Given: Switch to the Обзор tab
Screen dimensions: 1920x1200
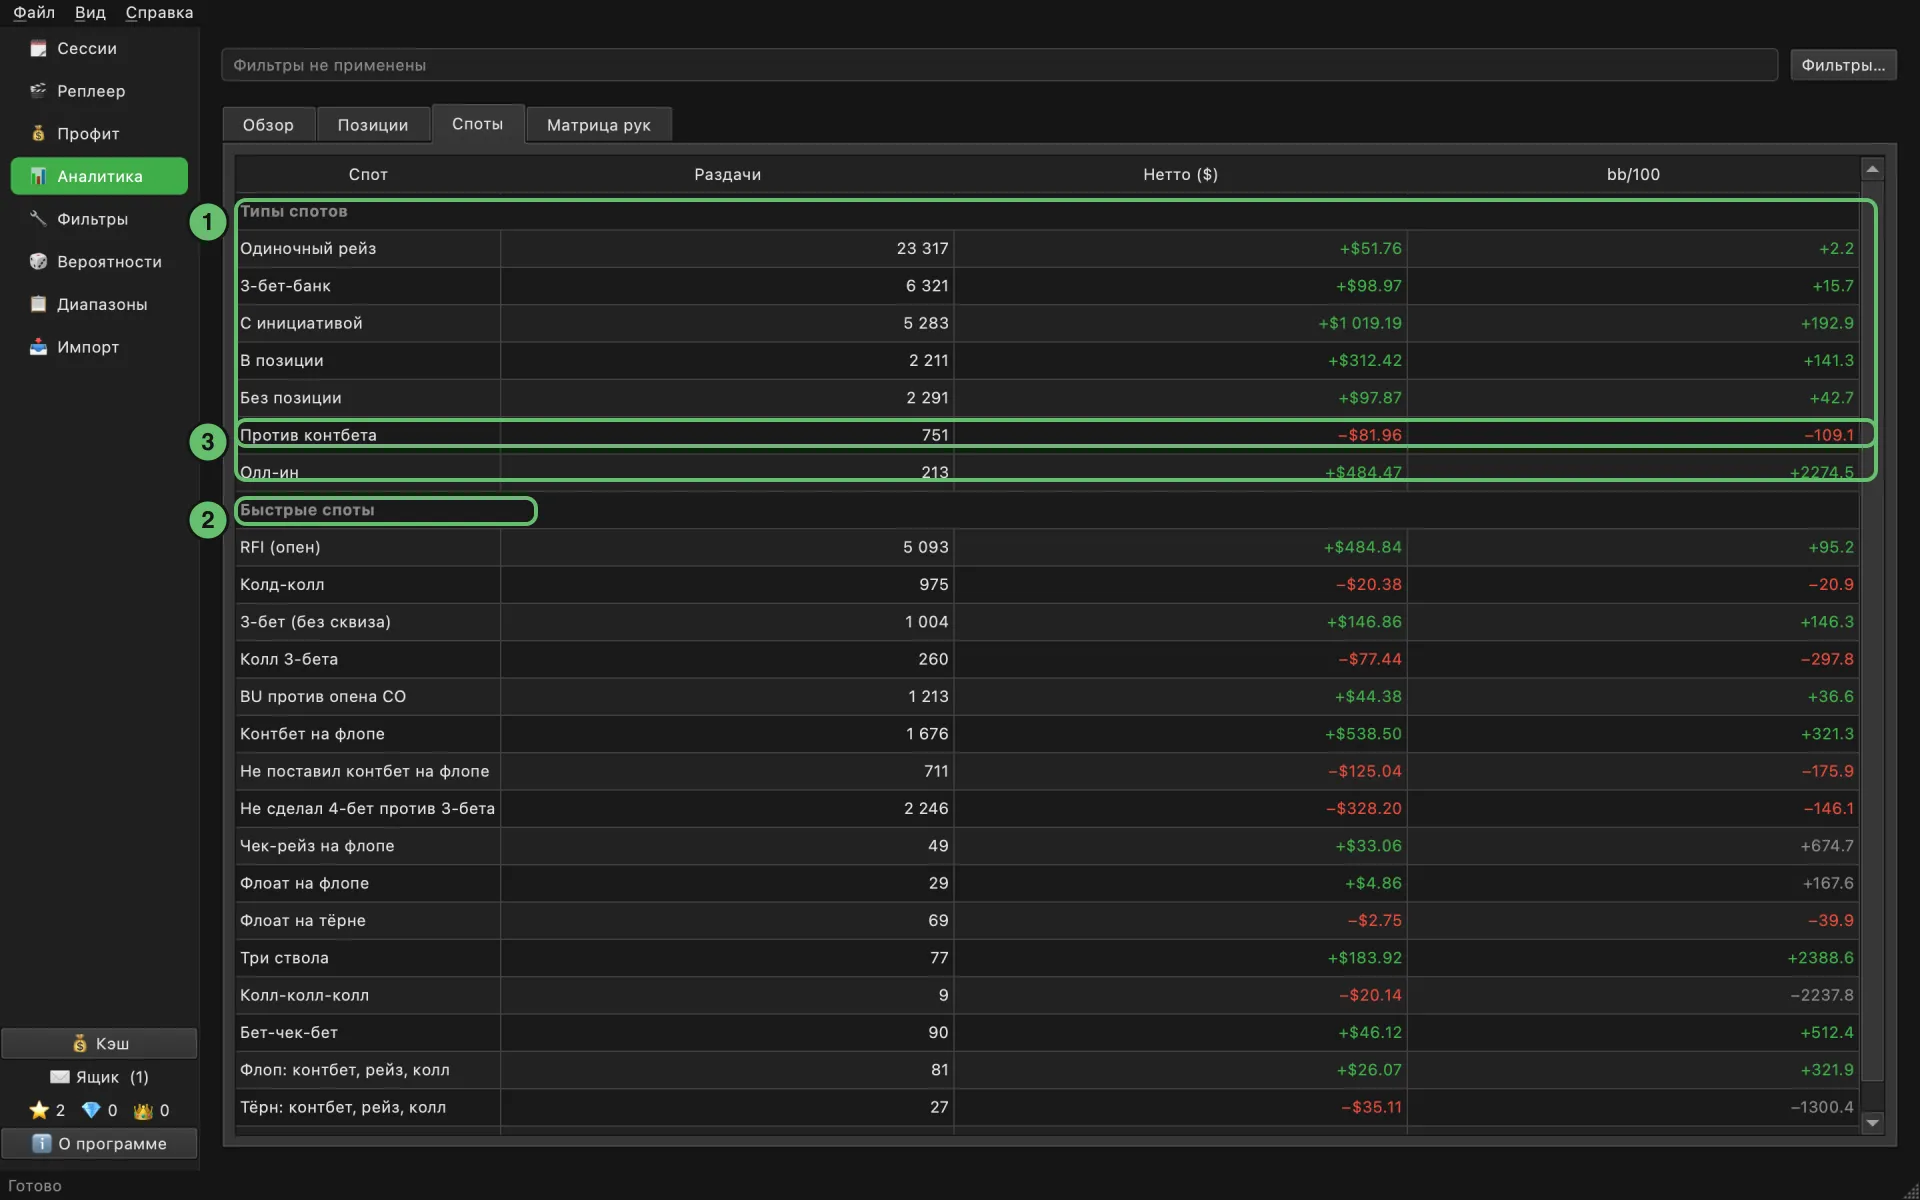Looking at the screenshot, I should click(x=268, y=125).
